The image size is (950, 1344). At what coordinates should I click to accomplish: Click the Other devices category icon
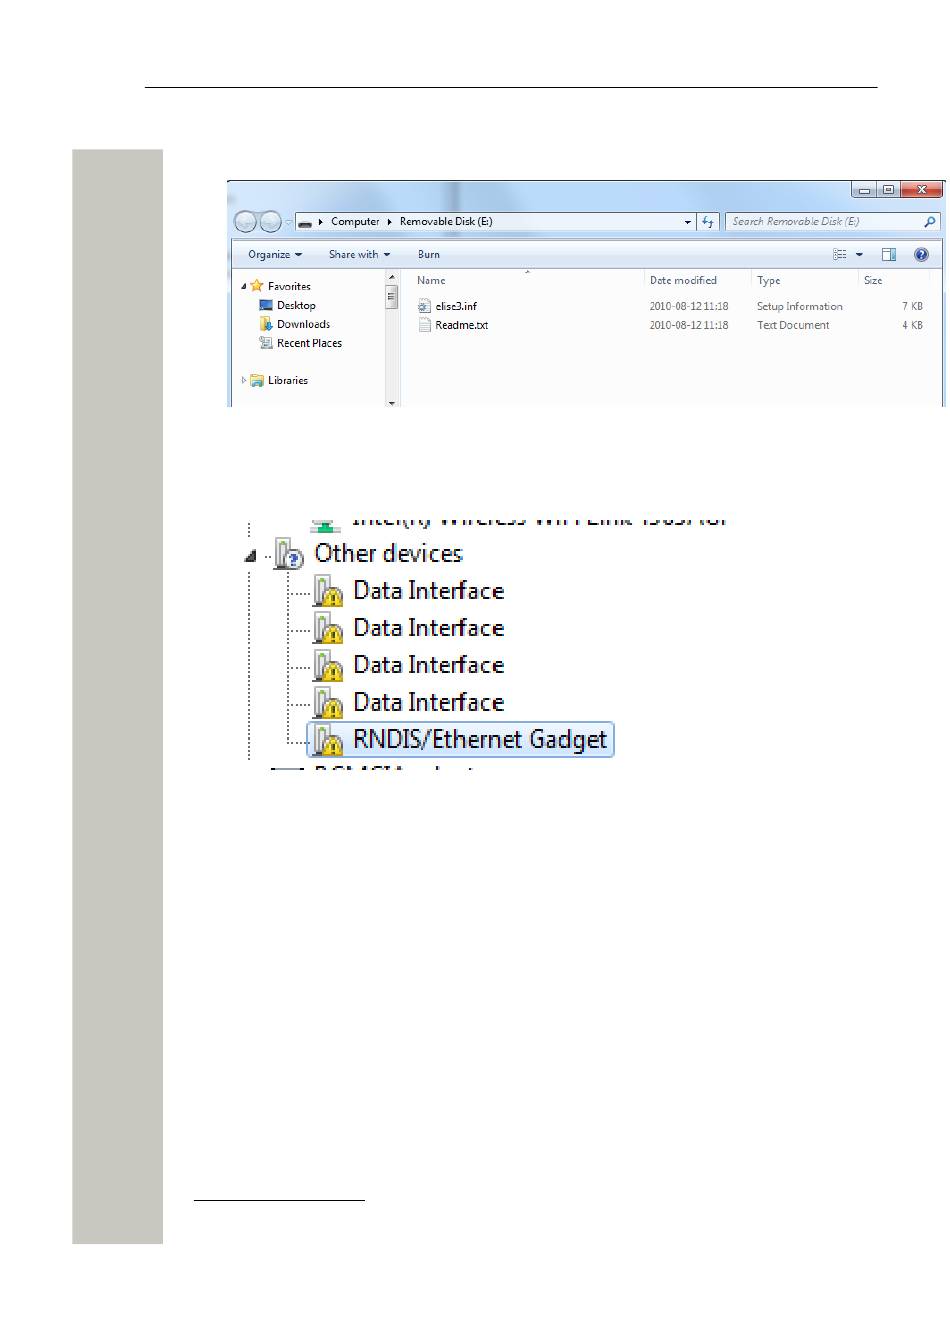click(289, 553)
